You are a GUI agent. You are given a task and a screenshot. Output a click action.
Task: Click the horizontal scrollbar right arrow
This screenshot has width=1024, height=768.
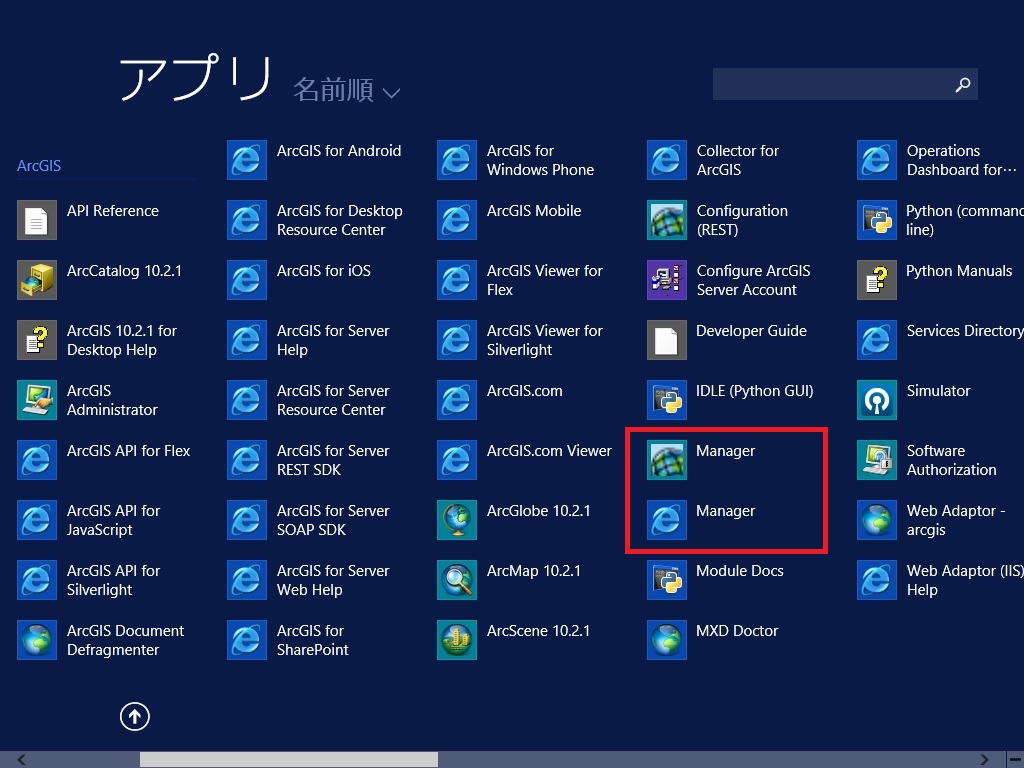984,760
